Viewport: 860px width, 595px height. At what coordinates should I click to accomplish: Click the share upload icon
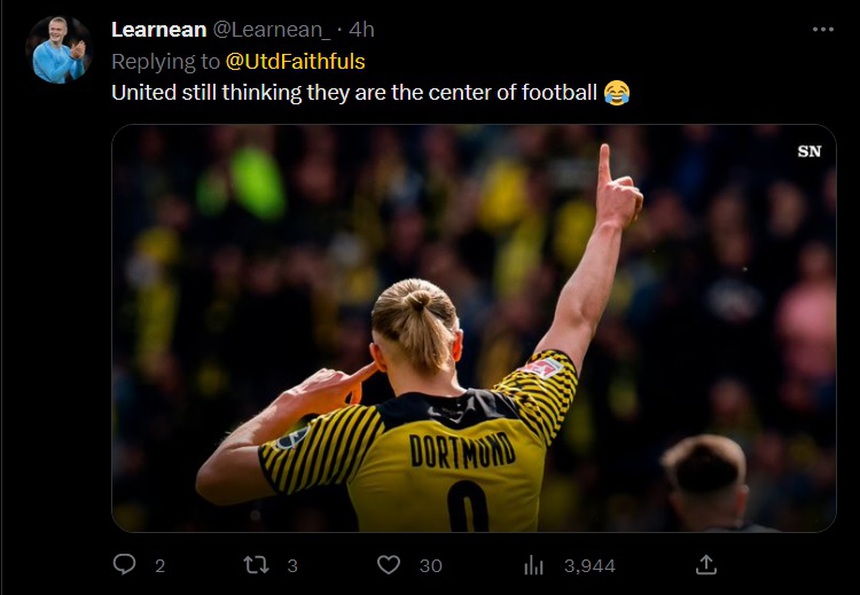click(x=706, y=564)
